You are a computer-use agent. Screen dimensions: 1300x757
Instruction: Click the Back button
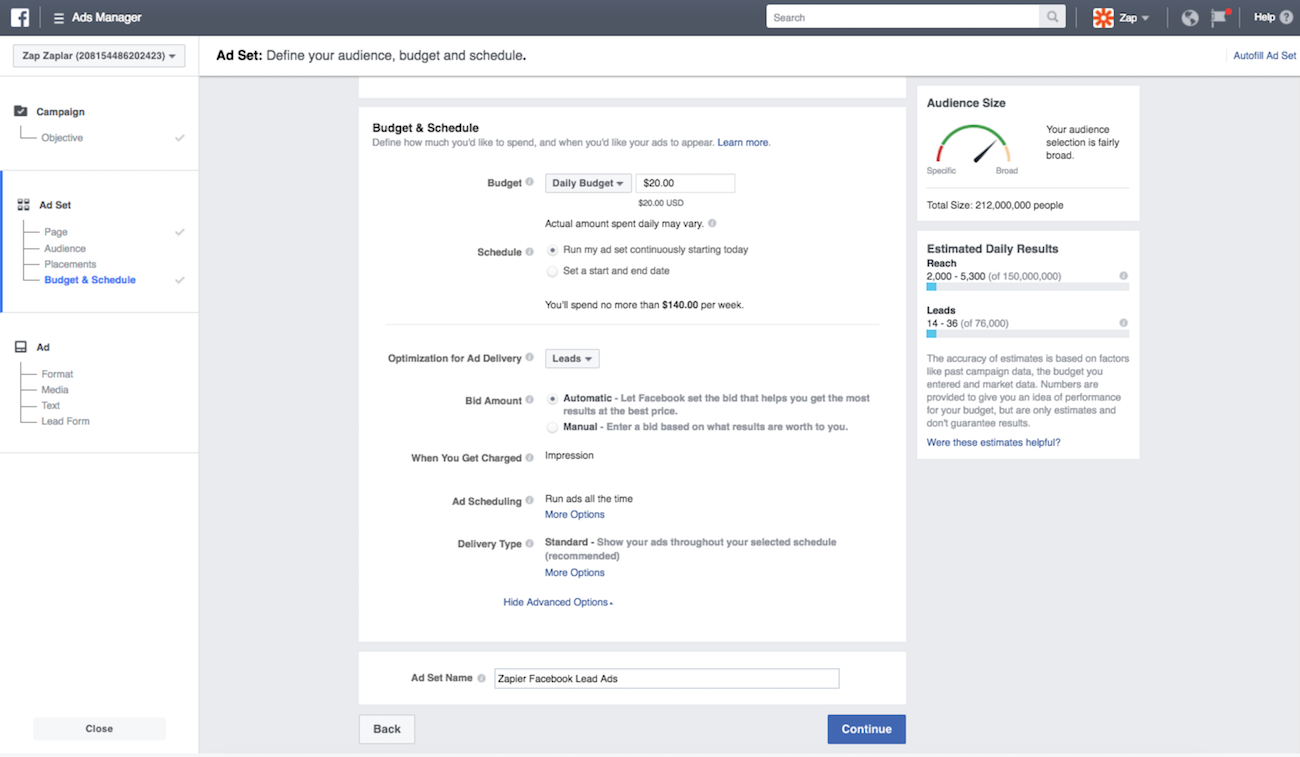(x=387, y=729)
